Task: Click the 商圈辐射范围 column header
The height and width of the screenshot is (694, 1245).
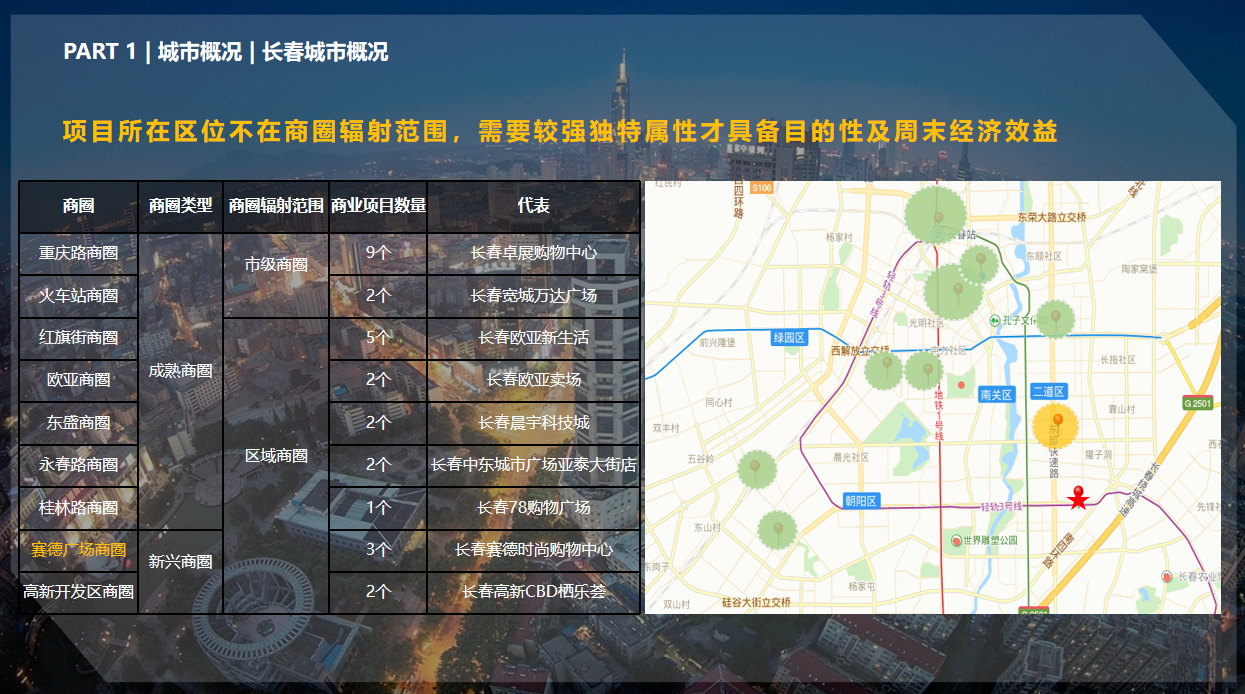Action: pos(276,206)
